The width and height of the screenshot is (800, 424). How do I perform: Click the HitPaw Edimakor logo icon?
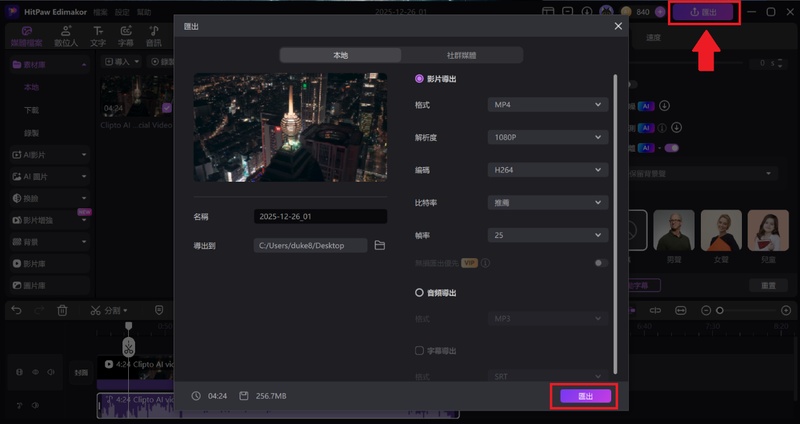point(12,12)
